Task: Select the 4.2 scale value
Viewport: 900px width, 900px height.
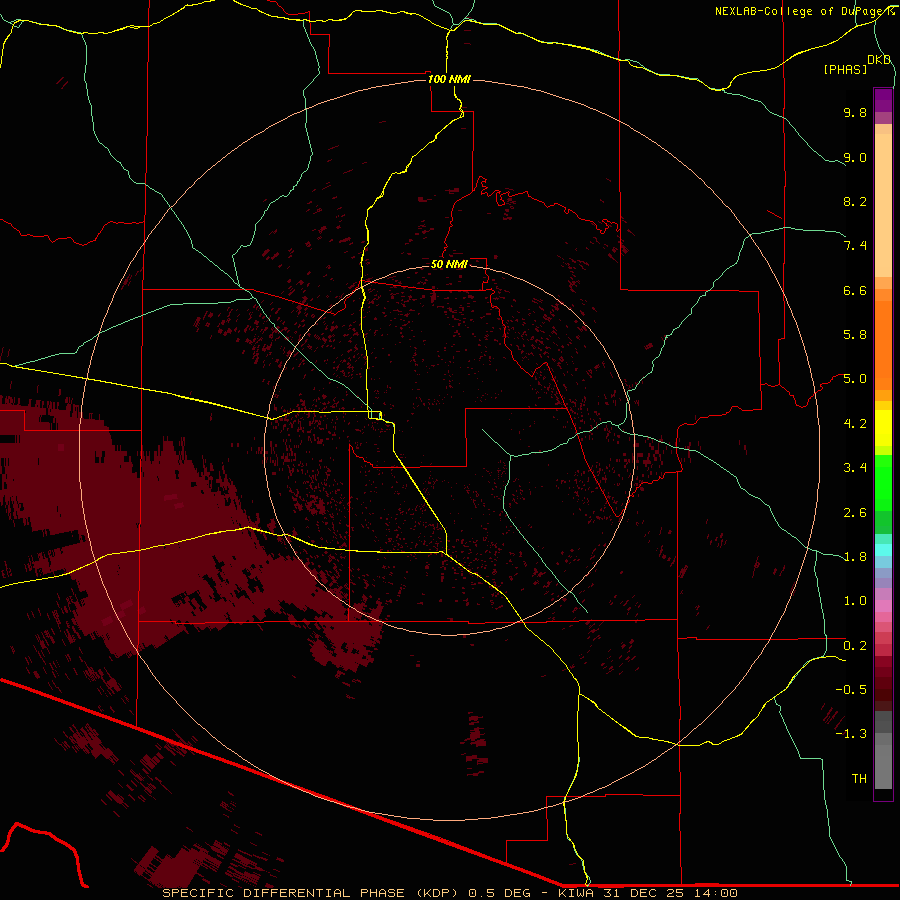Action: click(x=855, y=424)
